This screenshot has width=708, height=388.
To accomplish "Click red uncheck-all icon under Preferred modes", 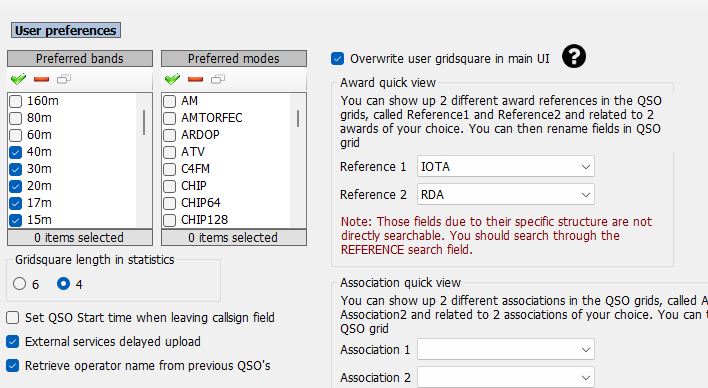I will [x=196, y=79].
